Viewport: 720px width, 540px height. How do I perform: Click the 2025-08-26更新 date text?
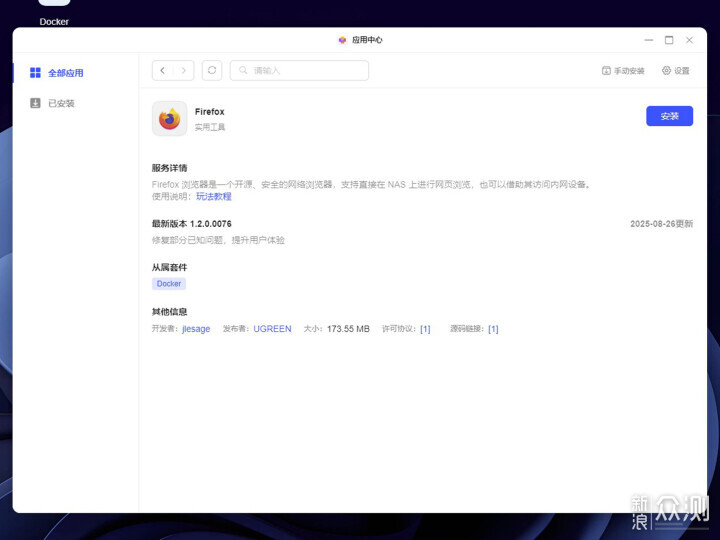(x=661, y=224)
